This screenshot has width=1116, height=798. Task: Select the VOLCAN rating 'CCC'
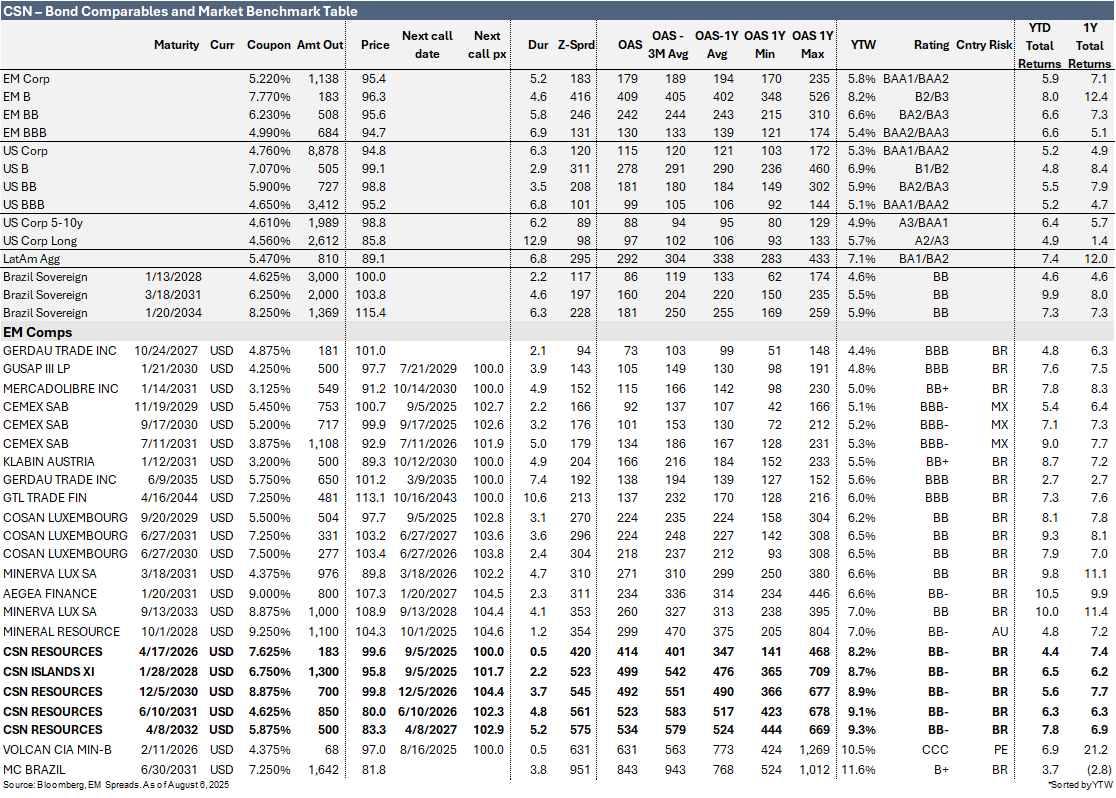pos(935,750)
